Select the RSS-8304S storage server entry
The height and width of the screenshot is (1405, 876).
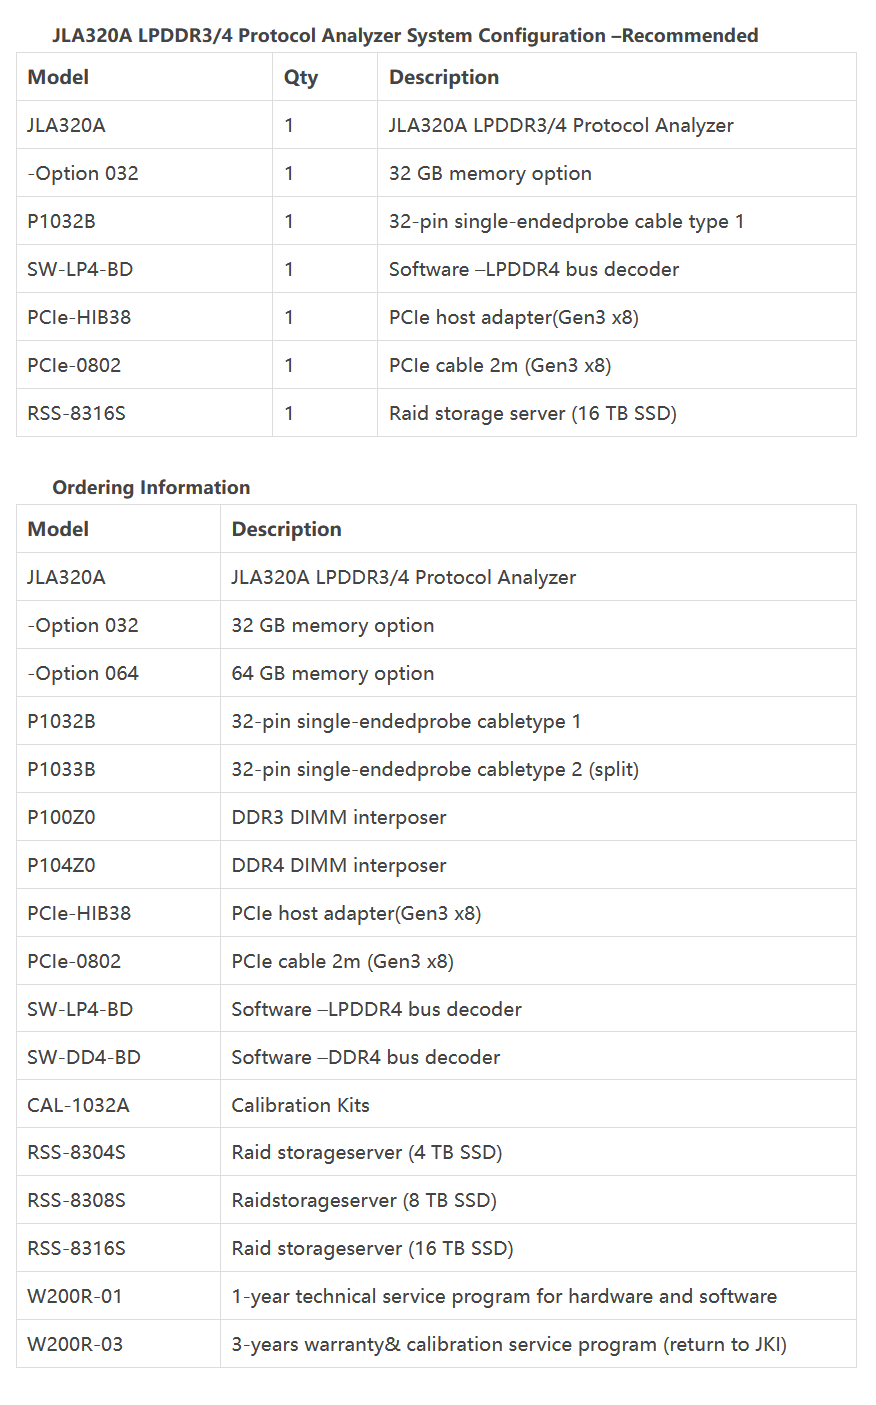436,1152
